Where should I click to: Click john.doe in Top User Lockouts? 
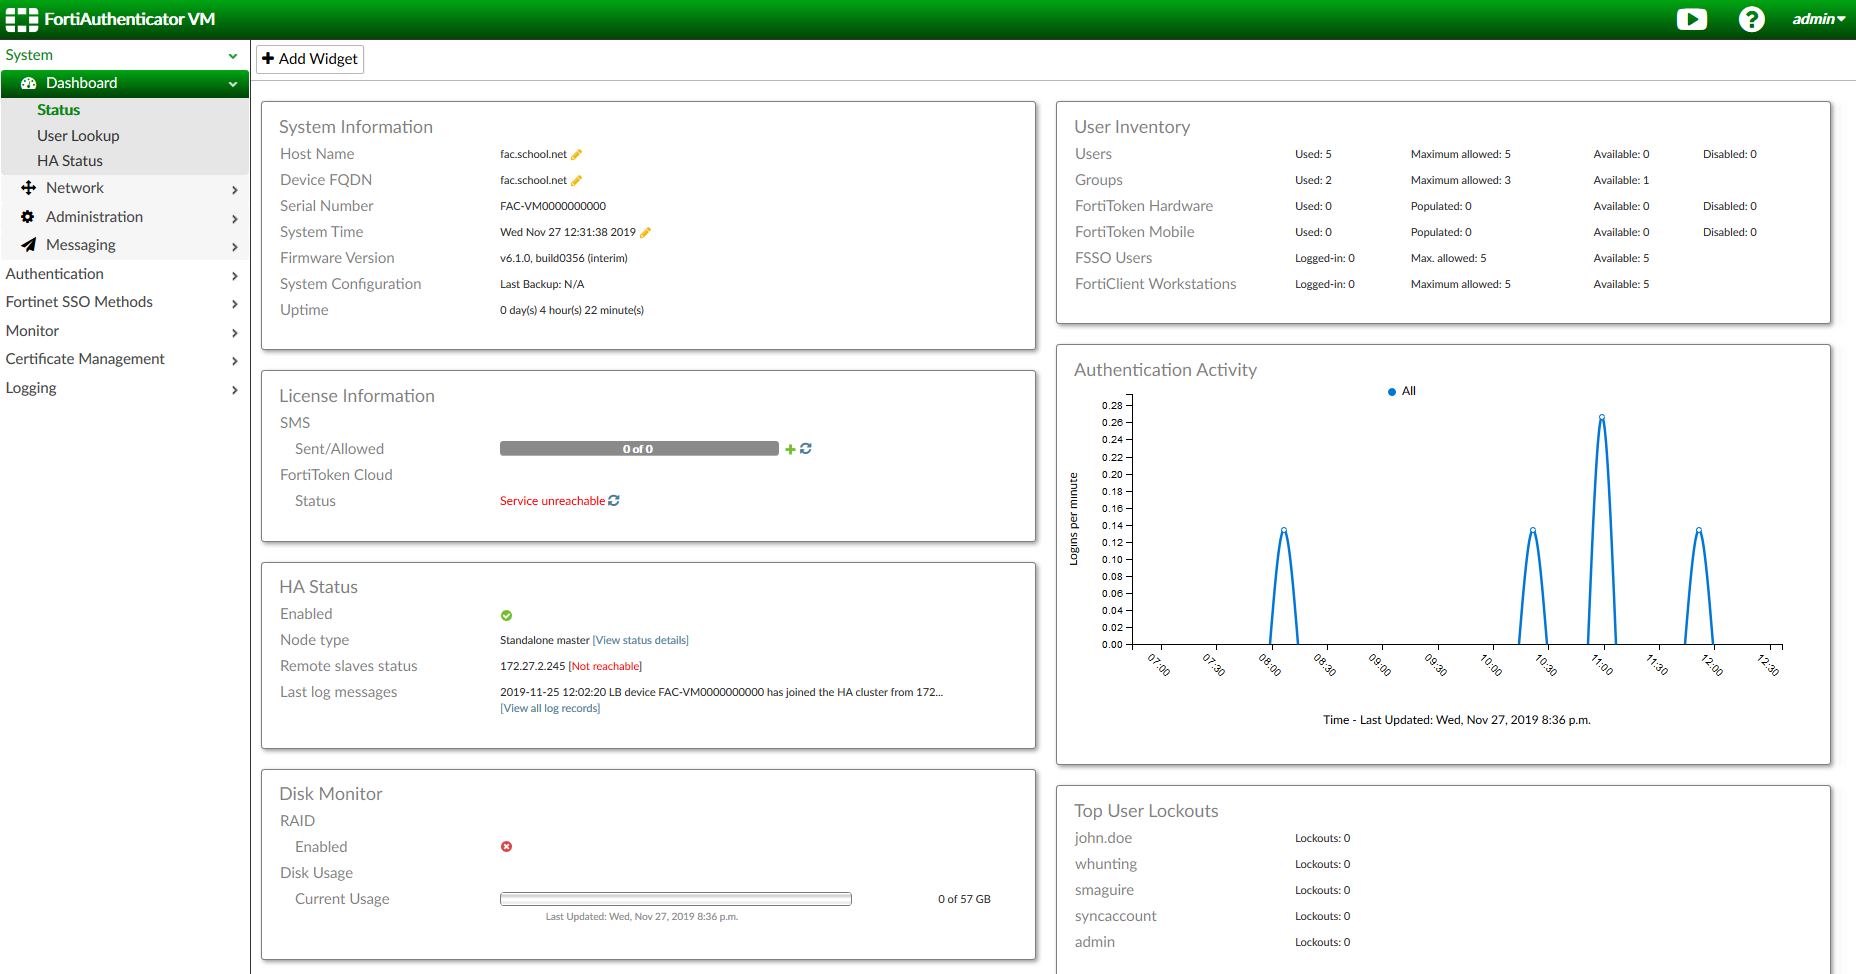pyautogui.click(x=1103, y=837)
